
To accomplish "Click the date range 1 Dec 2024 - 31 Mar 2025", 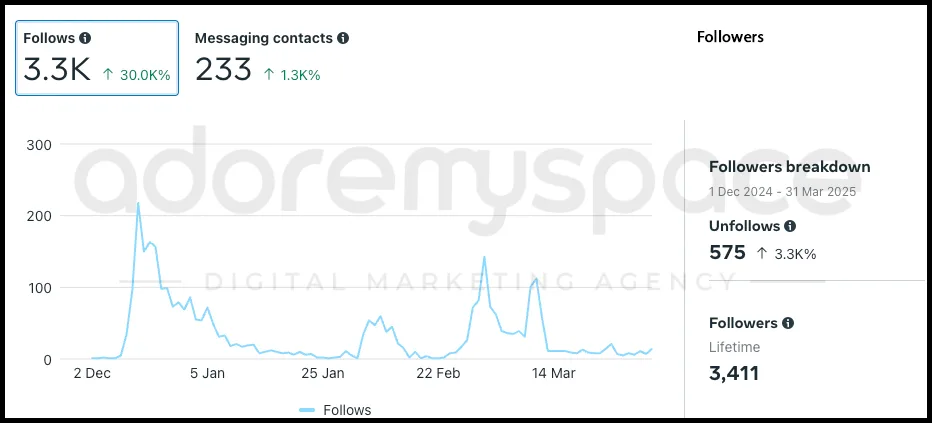I will (x=783, y=191).
